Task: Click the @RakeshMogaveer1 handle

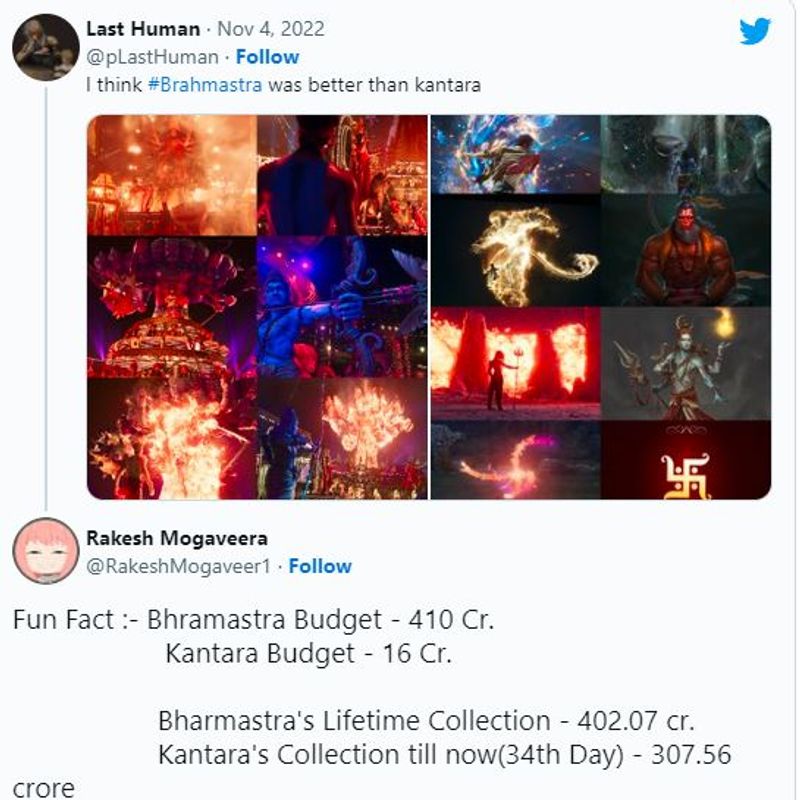Action: 178,566
